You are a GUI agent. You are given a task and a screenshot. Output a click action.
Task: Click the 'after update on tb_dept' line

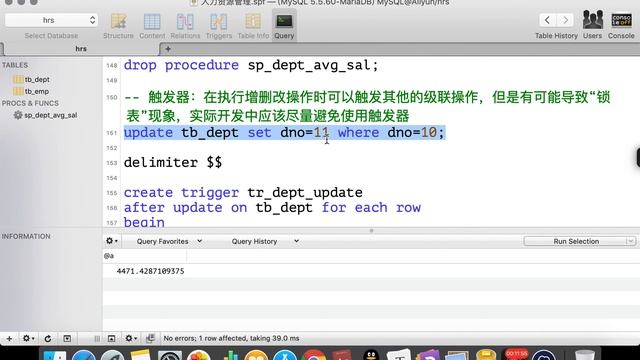click(x=272, y=208)
